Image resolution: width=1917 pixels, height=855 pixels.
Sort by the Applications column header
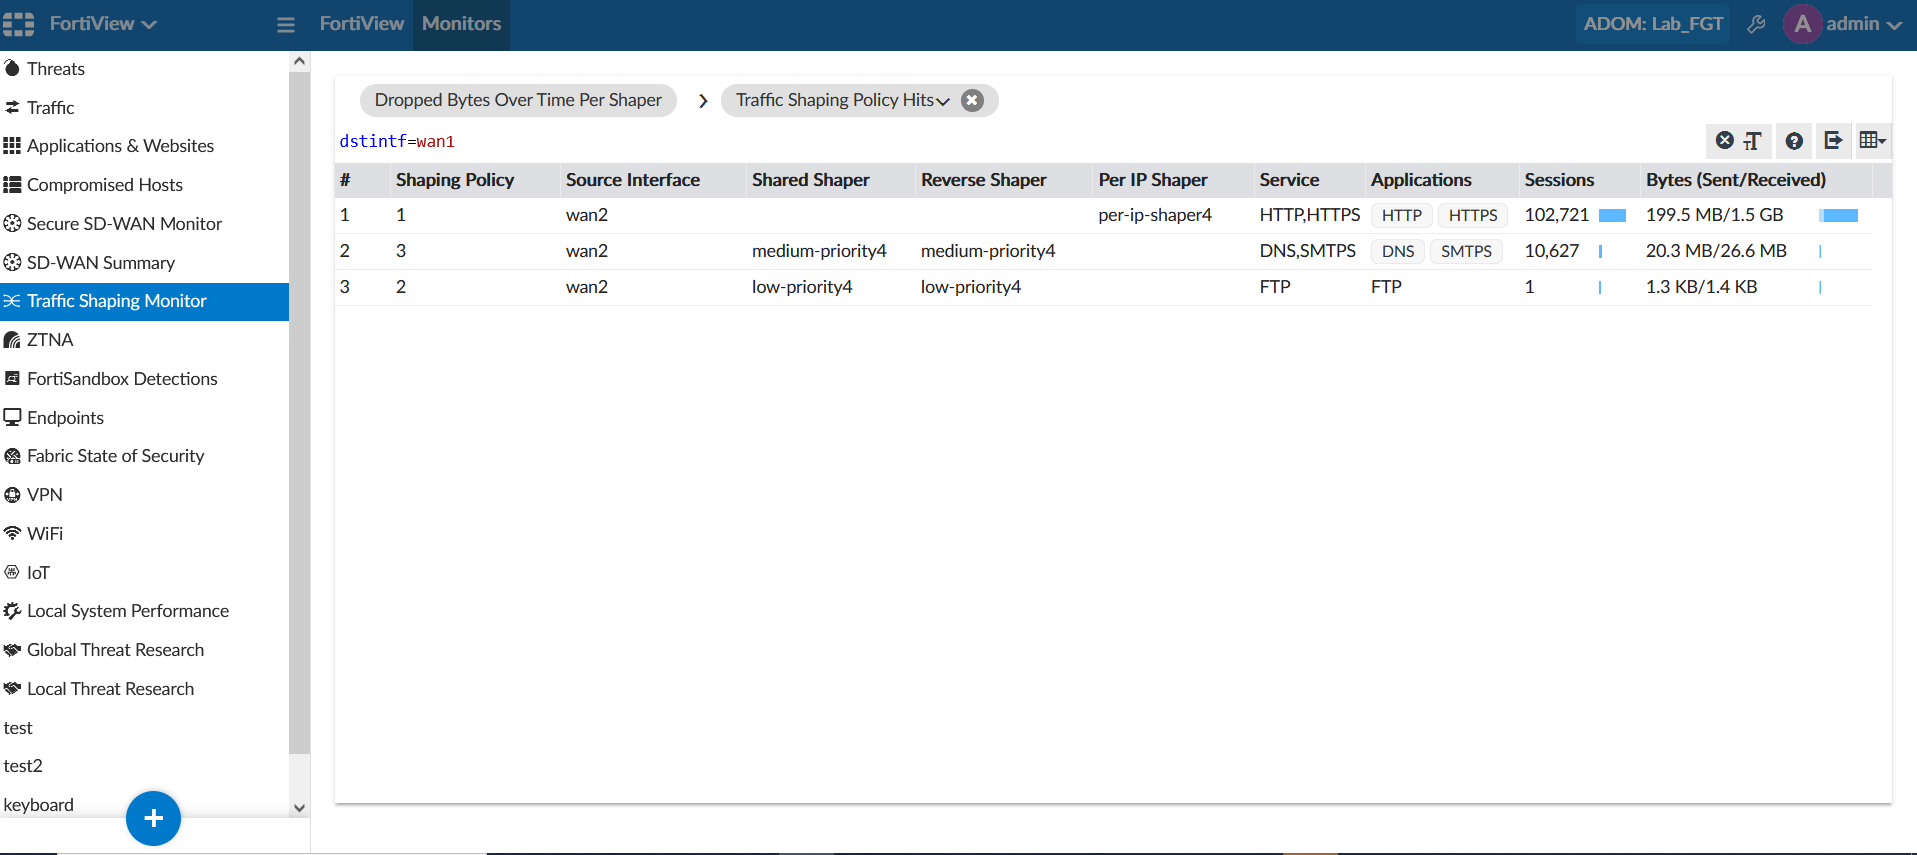(x=1421, y=180)
